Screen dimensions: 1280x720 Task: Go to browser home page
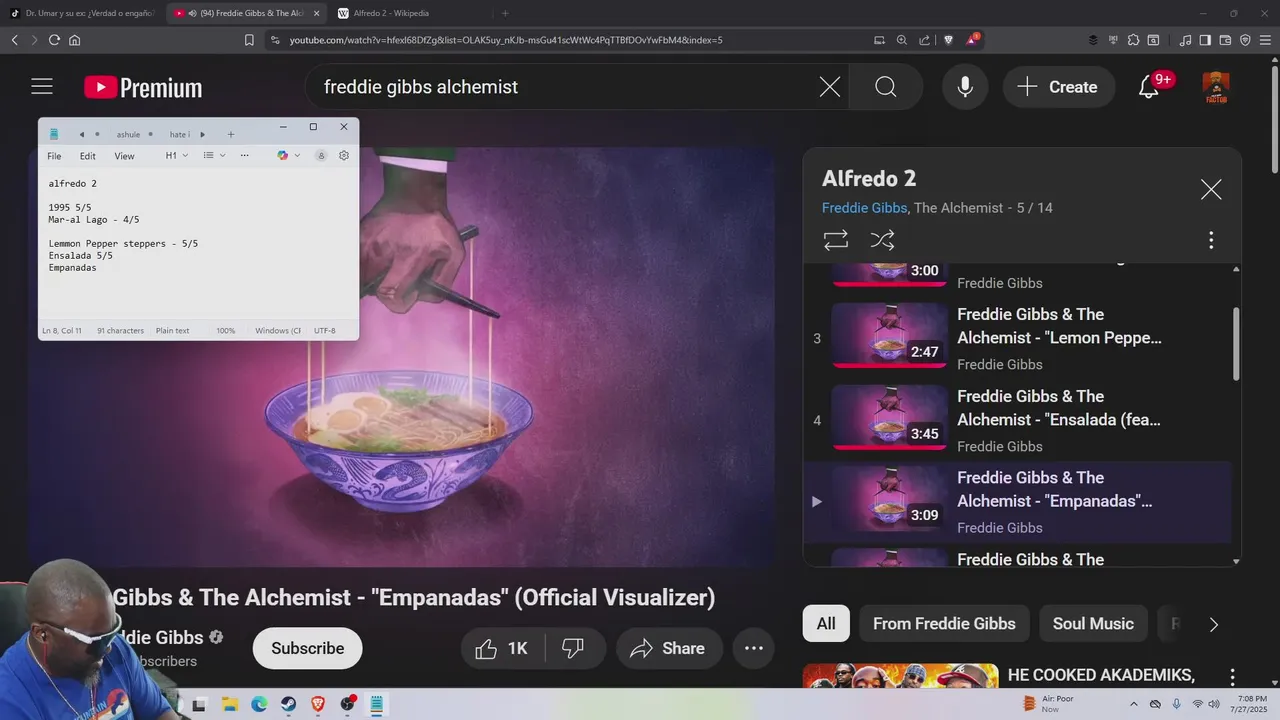74,40
